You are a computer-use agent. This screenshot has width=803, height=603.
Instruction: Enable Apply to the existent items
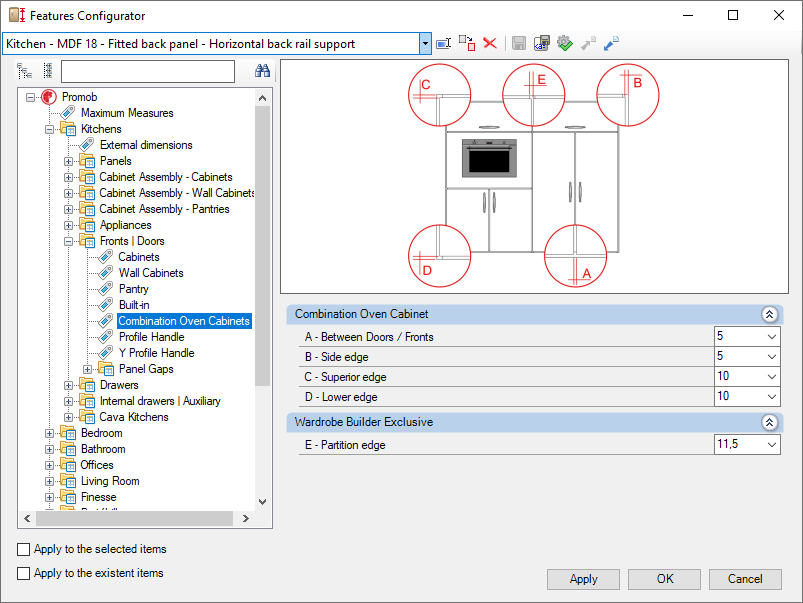tap(24, 573)
